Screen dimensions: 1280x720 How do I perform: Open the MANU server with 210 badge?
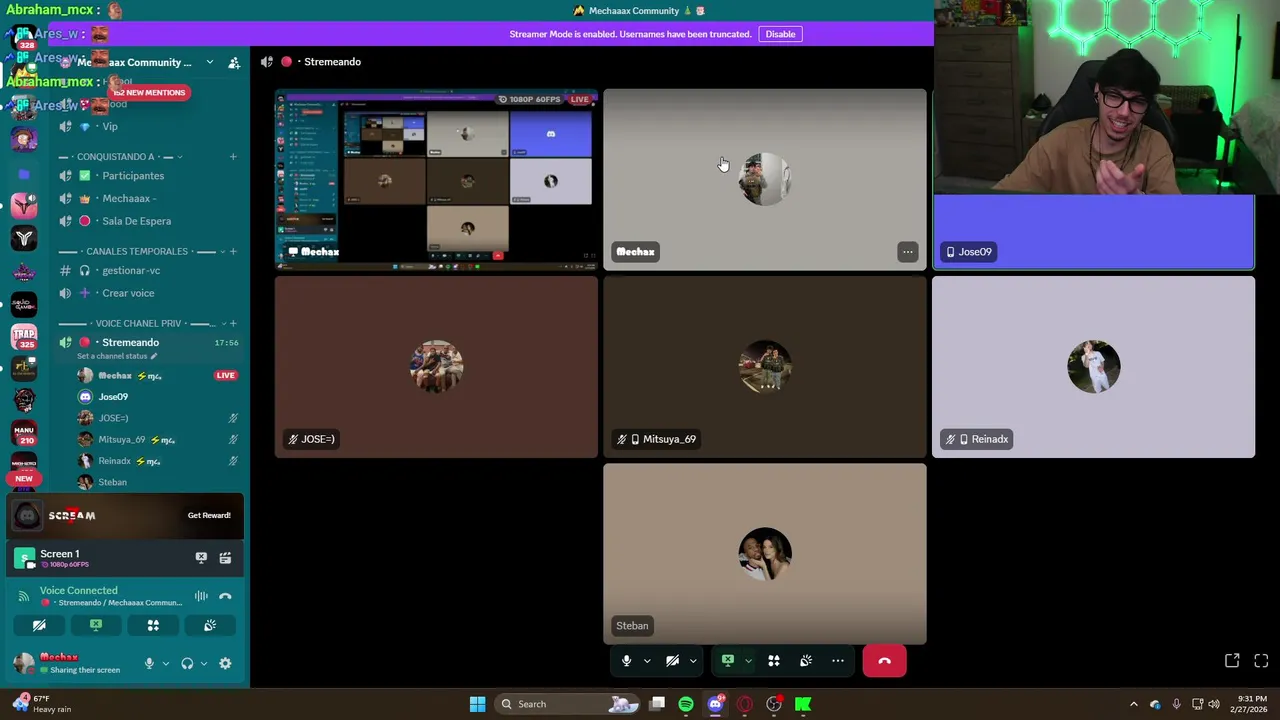tap(24, 433)
